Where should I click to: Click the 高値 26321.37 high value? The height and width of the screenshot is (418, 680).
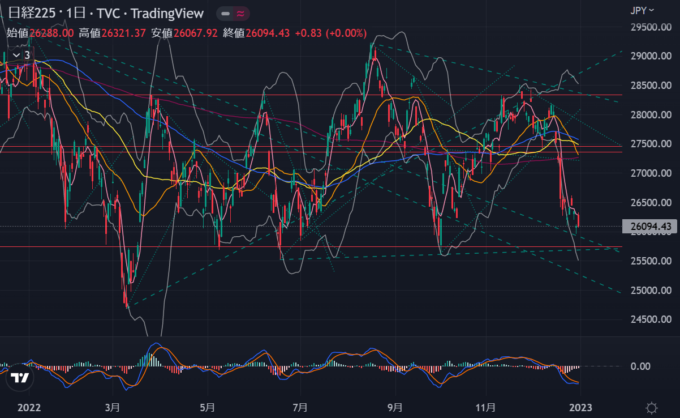pos(123,34)
